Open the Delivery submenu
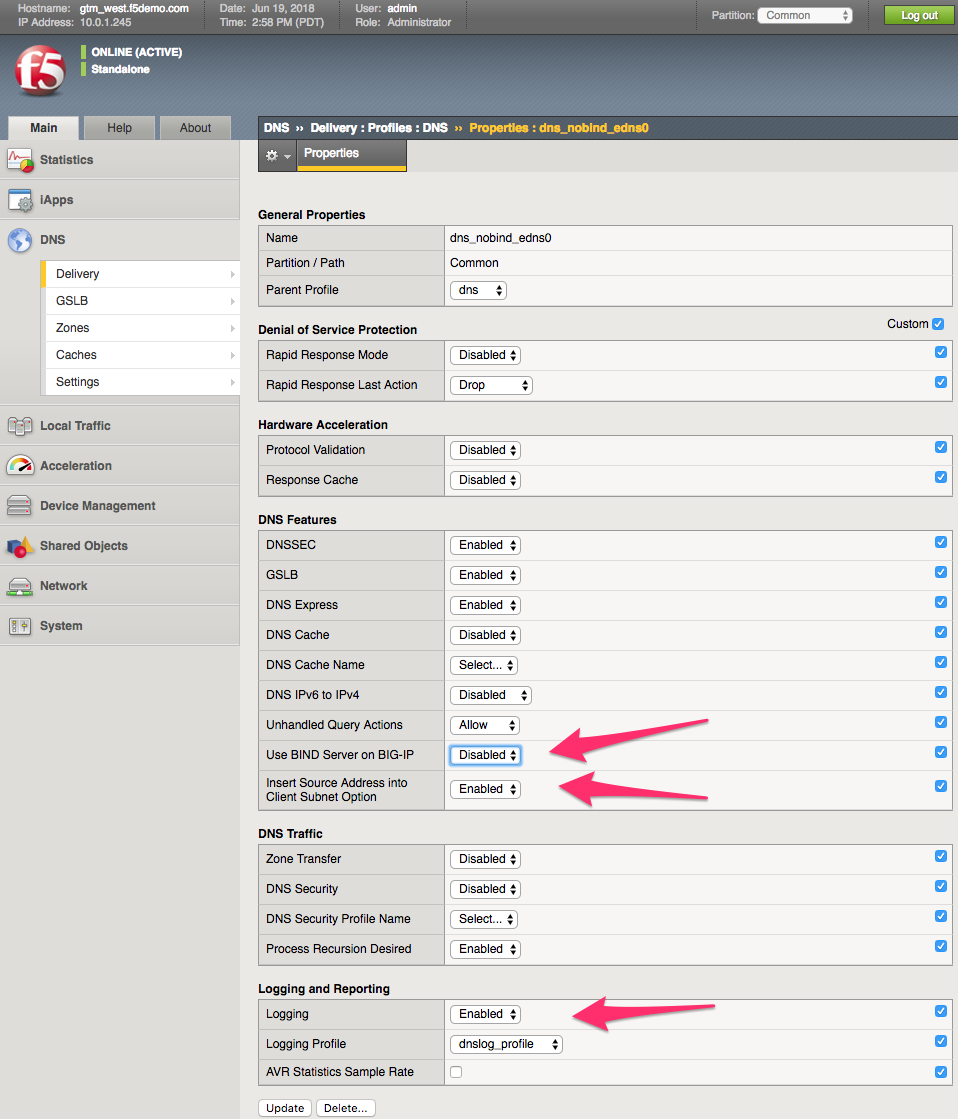The width and height of the screenshot is (958, 1119). click(141, 274)
